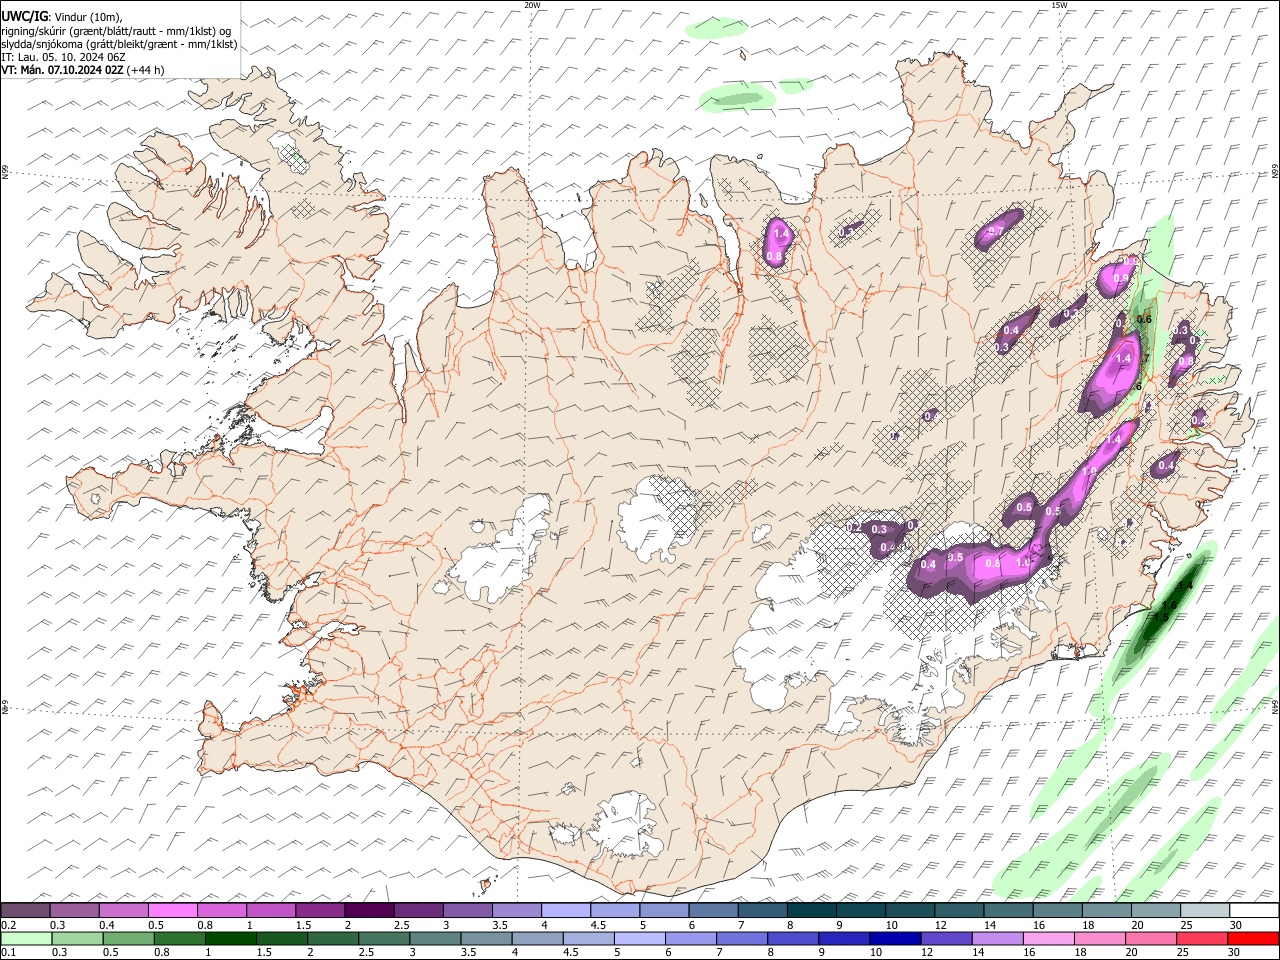The image size is (1280, 960).
Task: Pick the grey-green 3 swatch in lower legend row
Action: click(435, 938)
